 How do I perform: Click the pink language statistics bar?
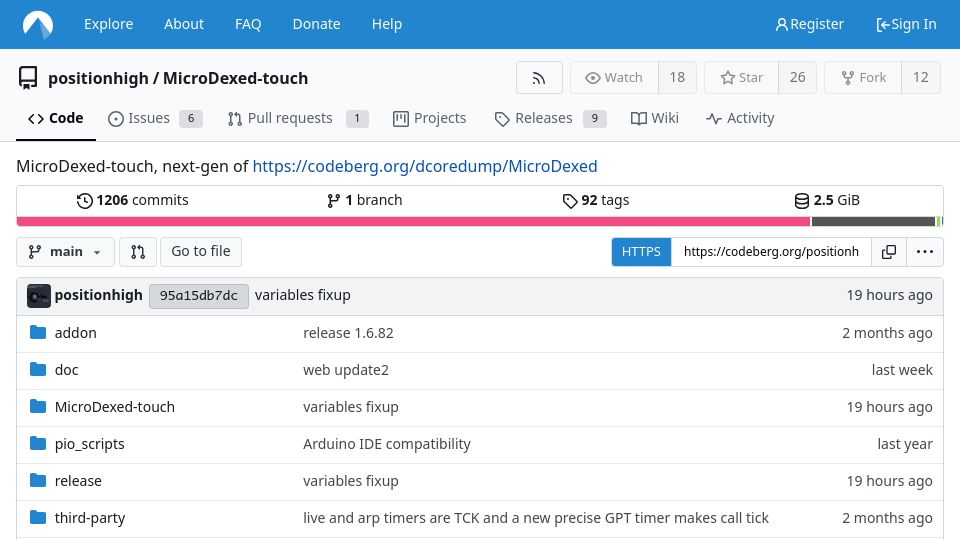tap(413, 222)
